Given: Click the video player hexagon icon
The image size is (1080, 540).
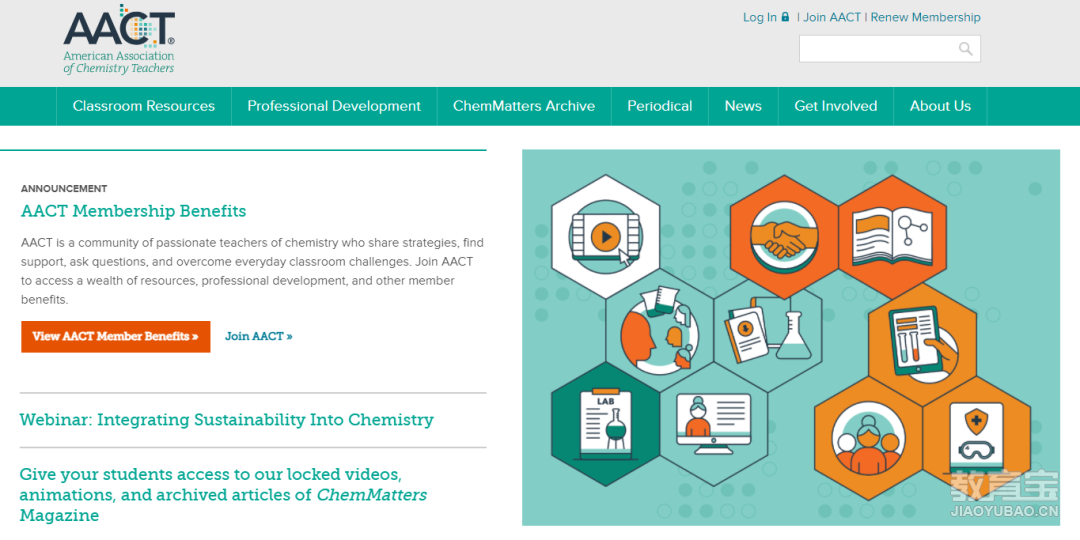Looking at the screenshot, I should (605, 238).
